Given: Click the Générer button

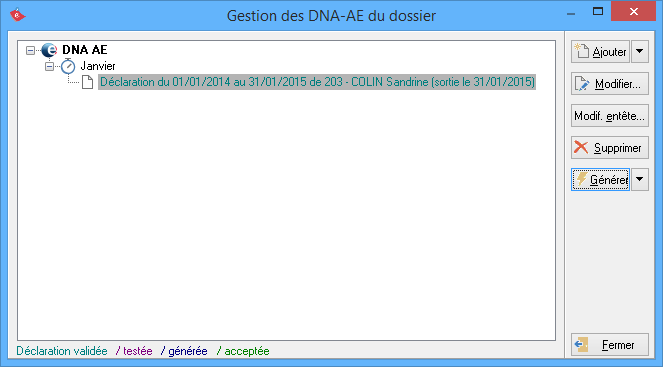Looking at the screenshot, I should click(x=600, y=180).
